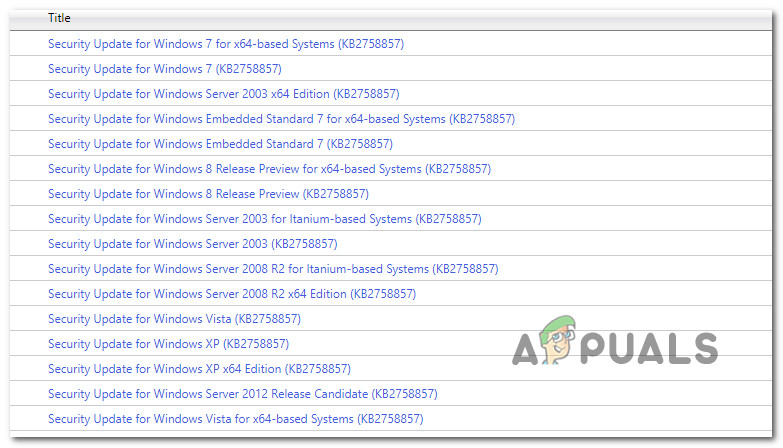Open Windows Server 2003 x64 Edition update
Image resolution: width=783 pixels, height=448 pixels.
click(224, 94)
